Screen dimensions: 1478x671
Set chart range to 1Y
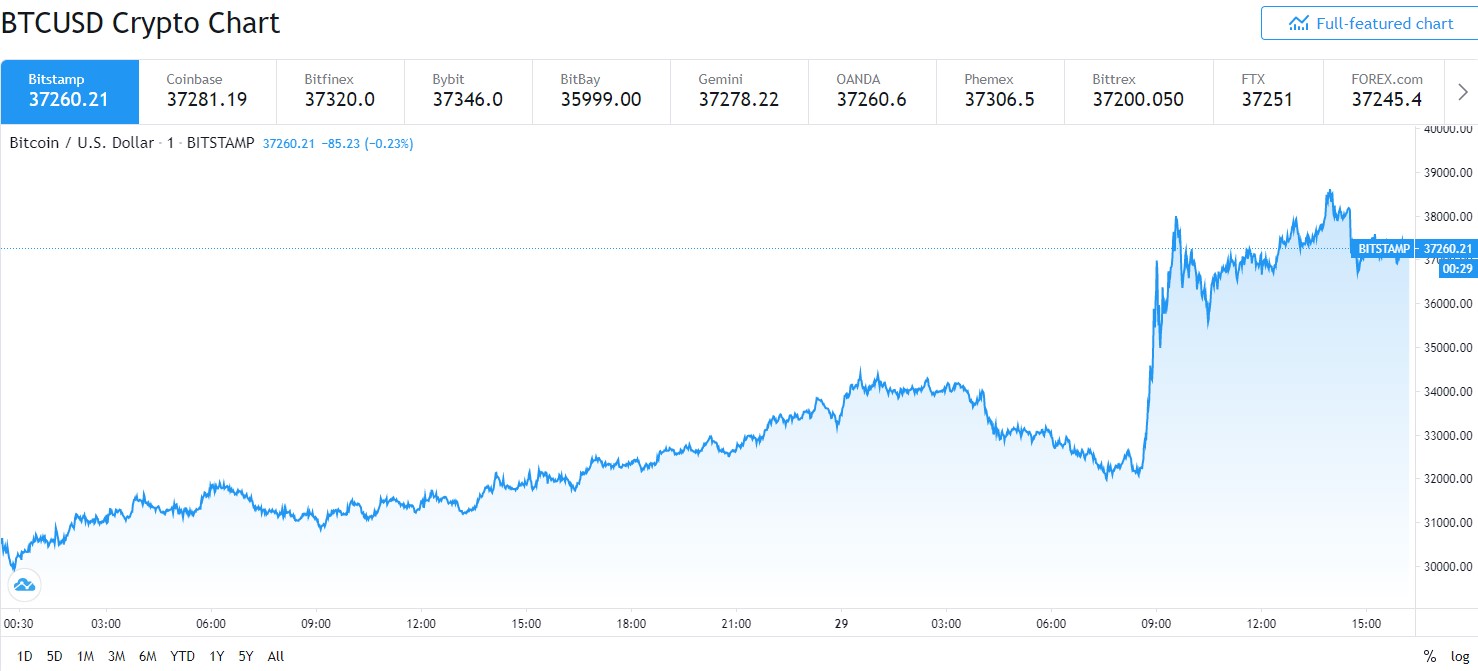[216, 656]
